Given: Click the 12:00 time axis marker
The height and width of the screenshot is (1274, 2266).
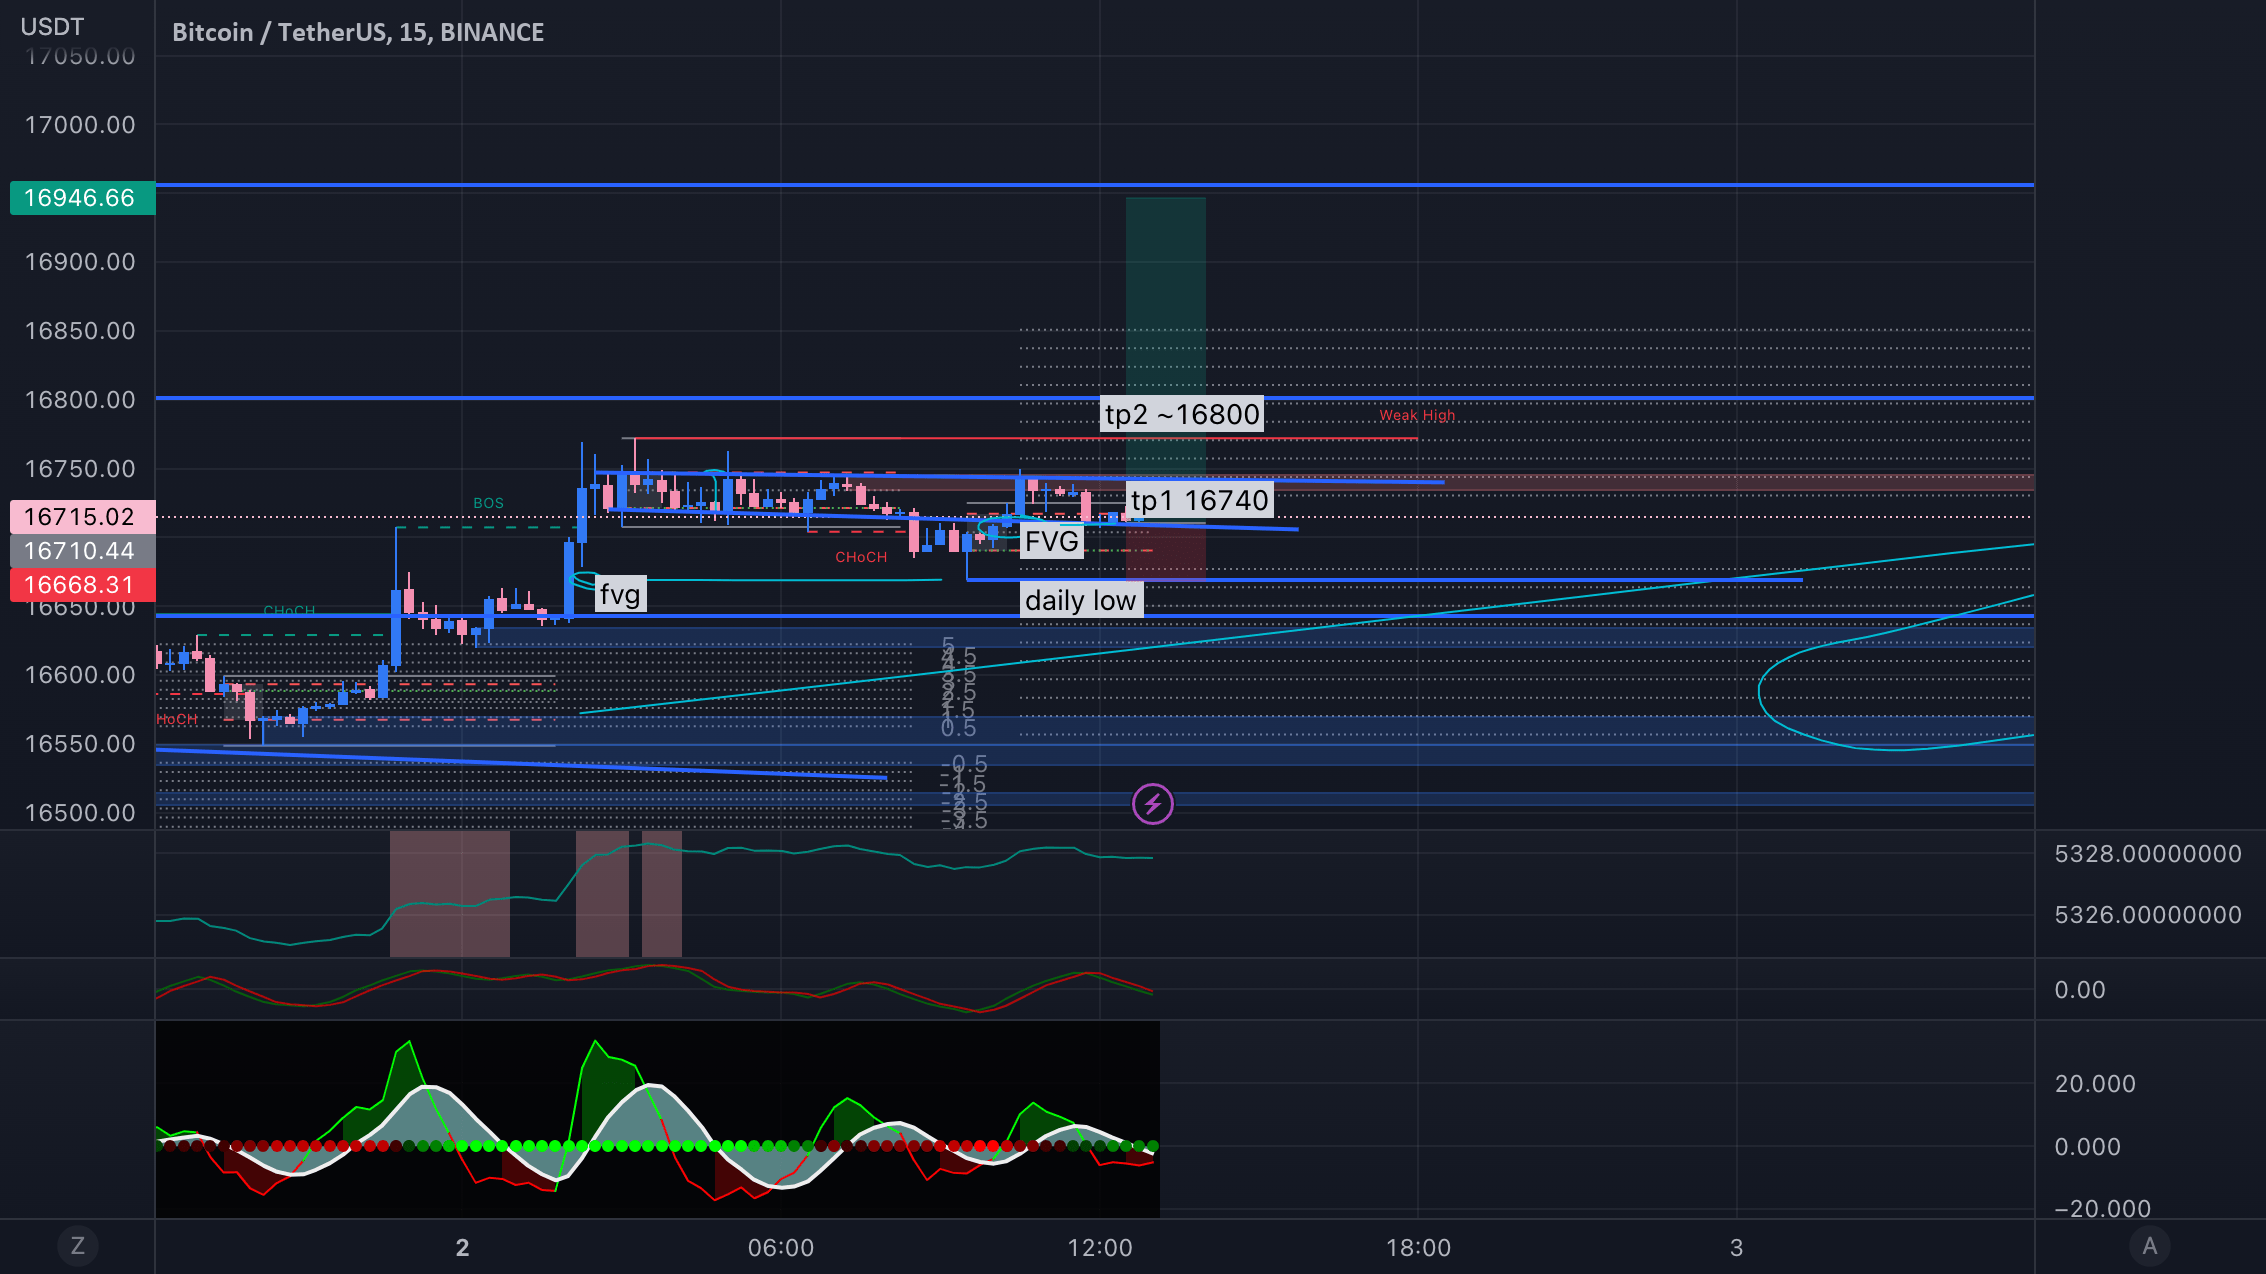Looking at the screenshot, I should coord(1099,1248).
